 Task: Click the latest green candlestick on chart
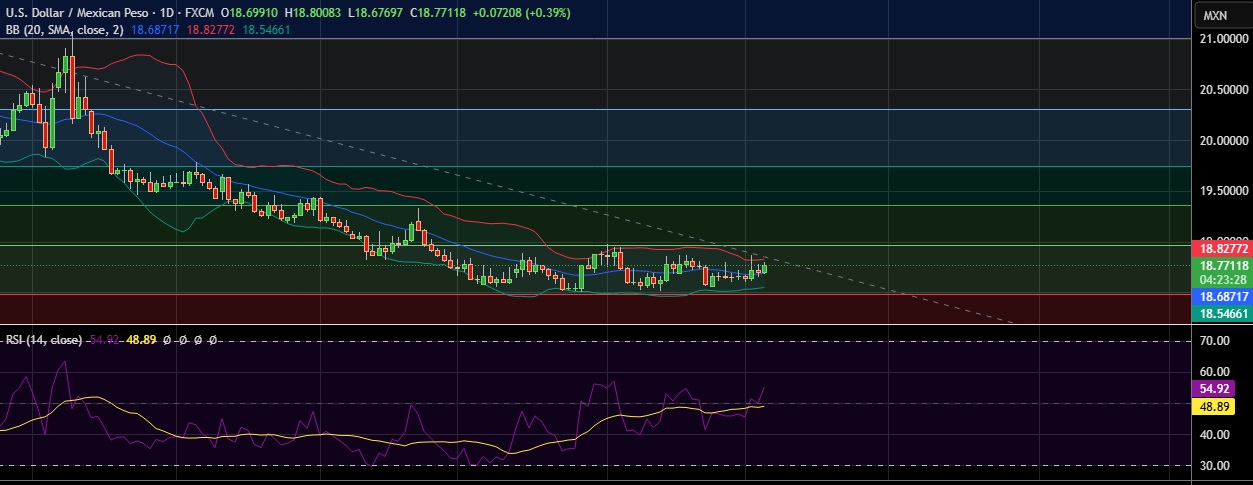click(764, 267)
